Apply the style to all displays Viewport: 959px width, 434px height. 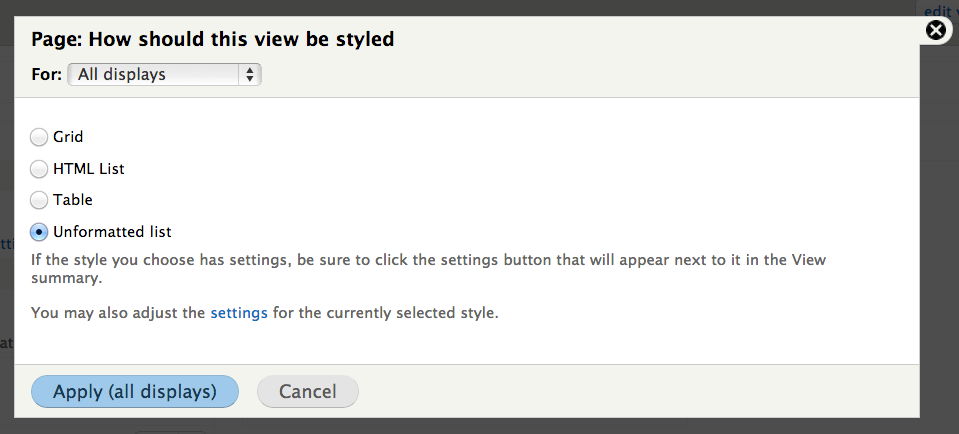point(135,391)
